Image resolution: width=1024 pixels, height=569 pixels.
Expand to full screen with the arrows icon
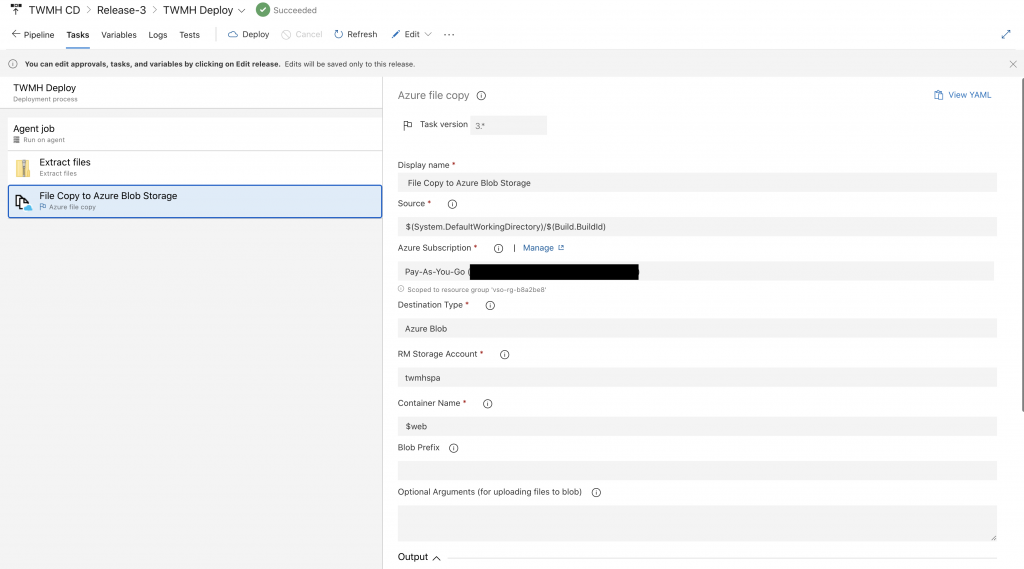point(1006,34)
